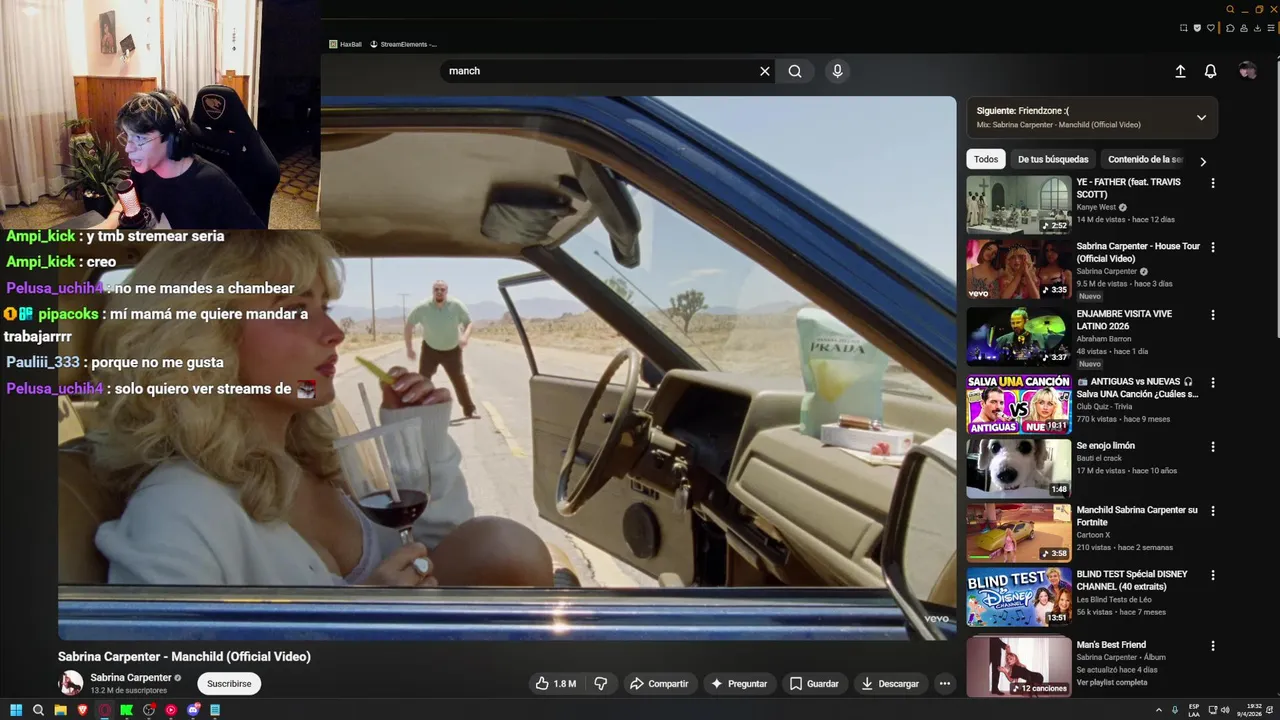Open the account avatar menu
The width and height of the screenshot is (1280, 720).
click(x=1247, y=70)
